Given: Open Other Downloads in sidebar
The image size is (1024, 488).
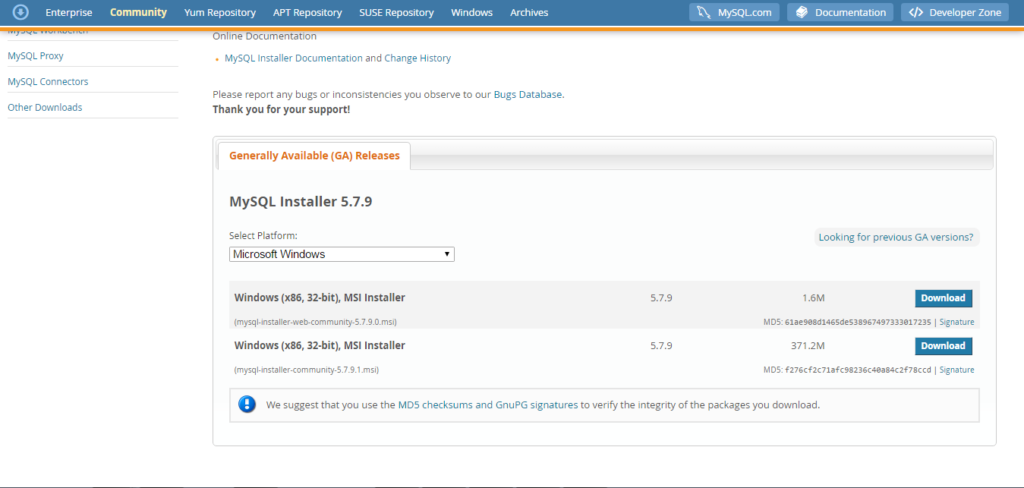Looking at the screenshot, I should click(x=44, y=107).
